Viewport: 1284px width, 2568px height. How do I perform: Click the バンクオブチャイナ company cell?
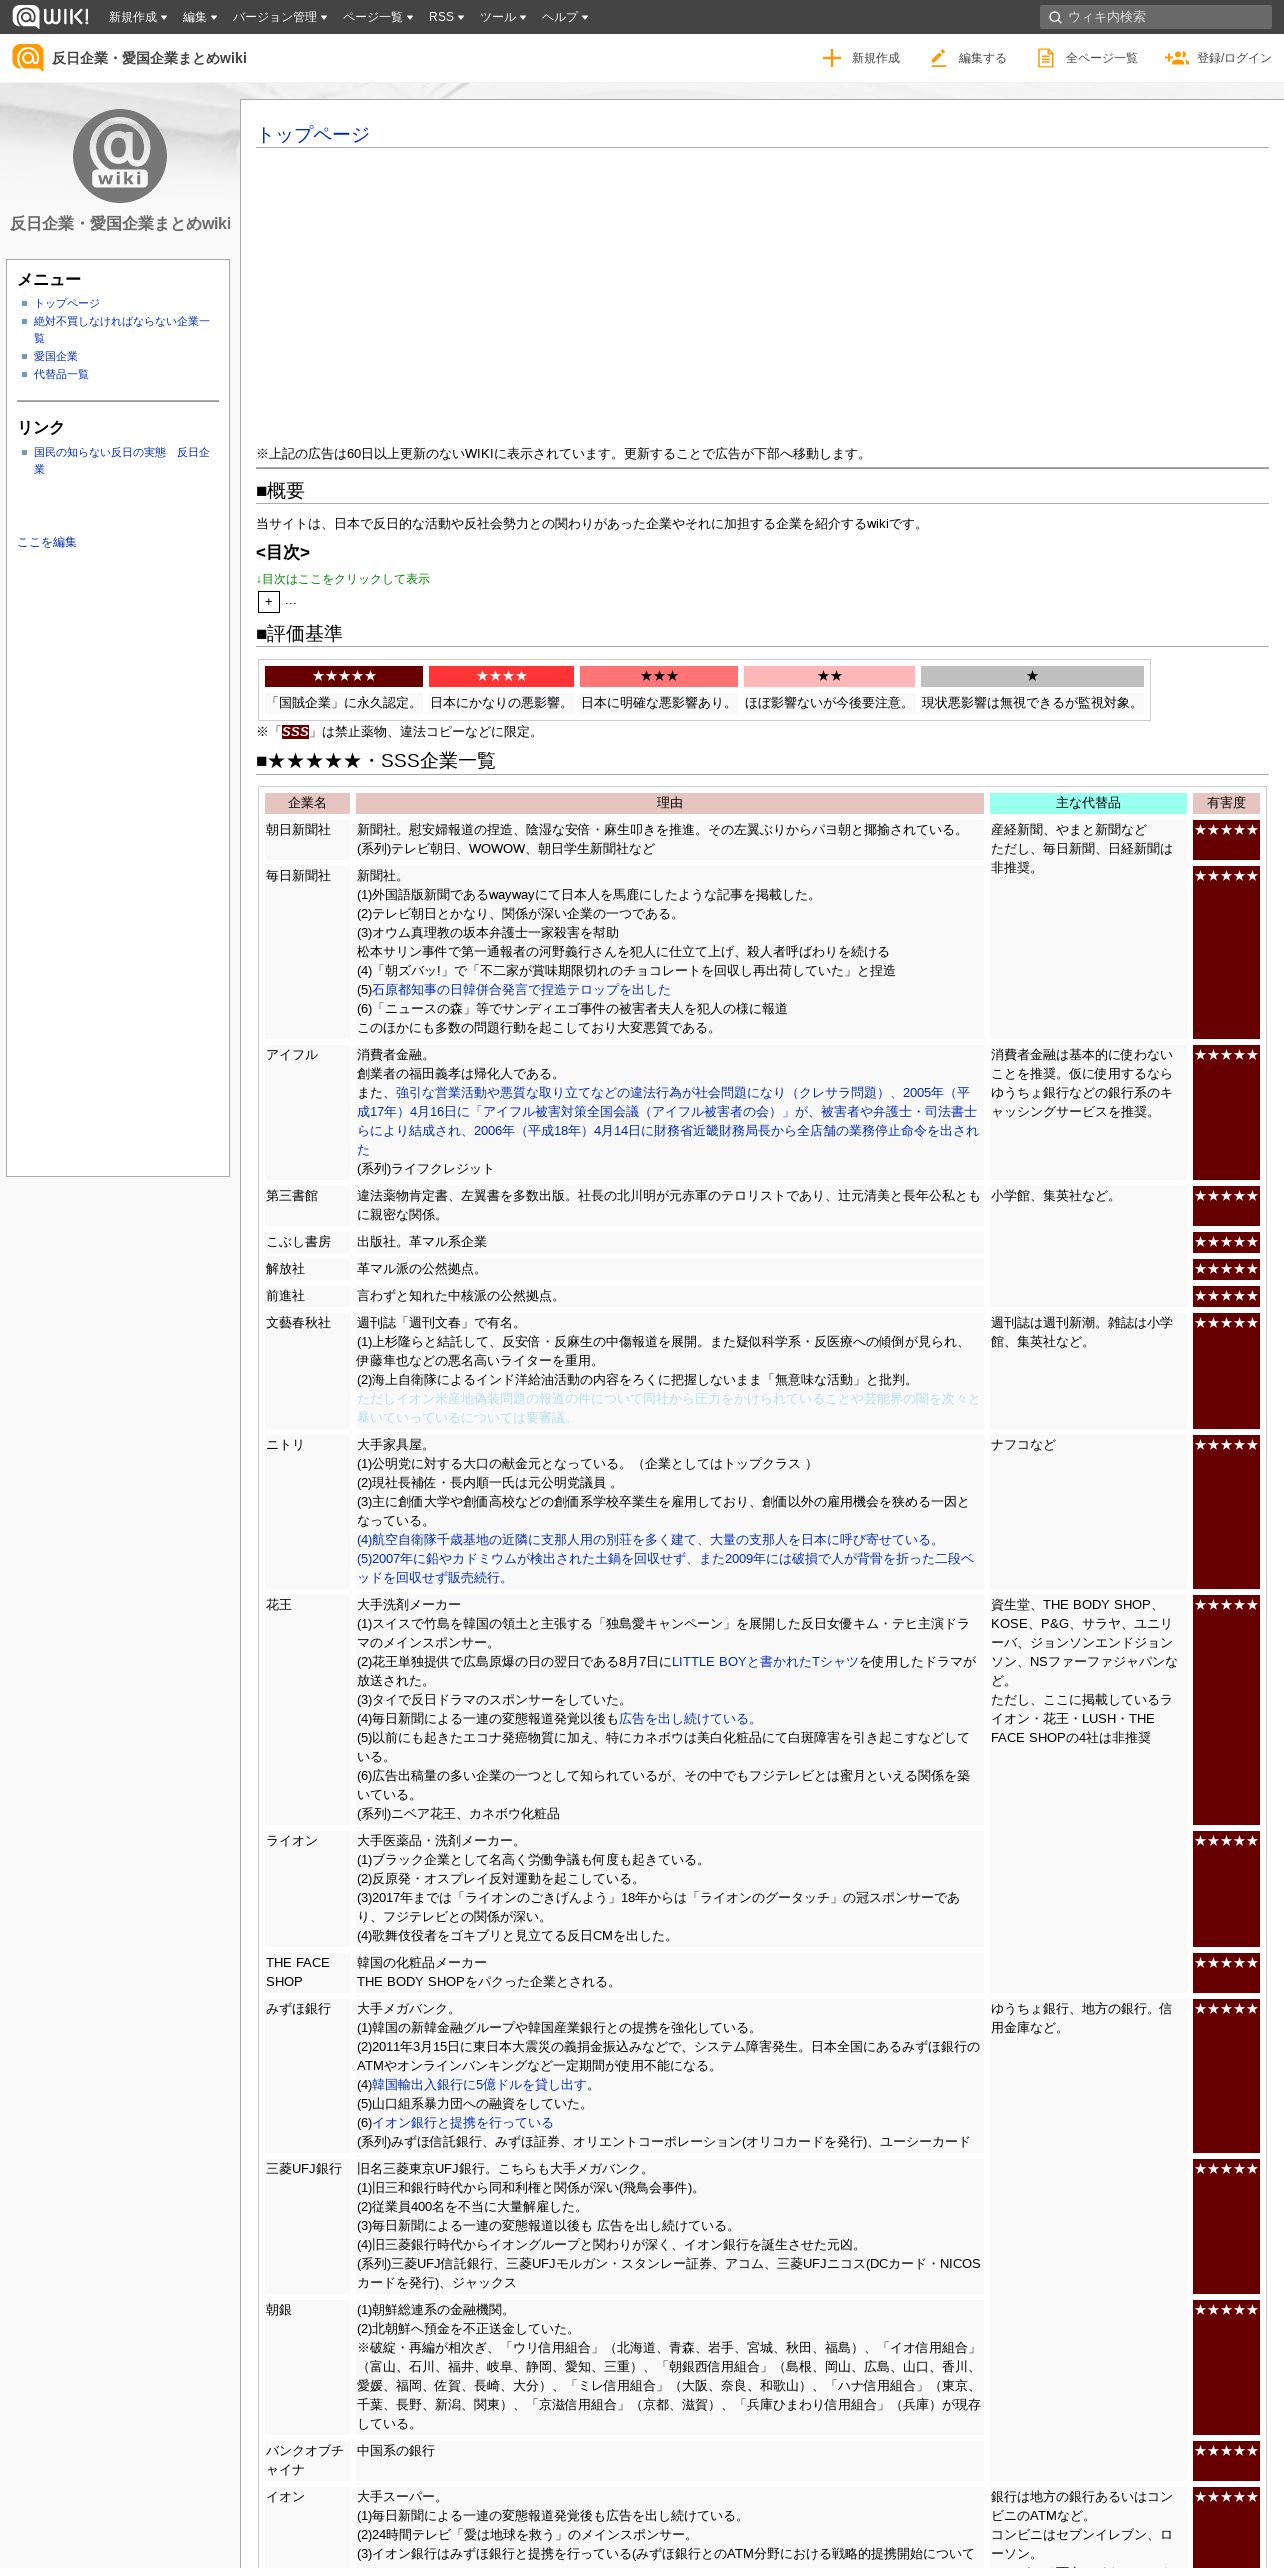coord(307,2460)
